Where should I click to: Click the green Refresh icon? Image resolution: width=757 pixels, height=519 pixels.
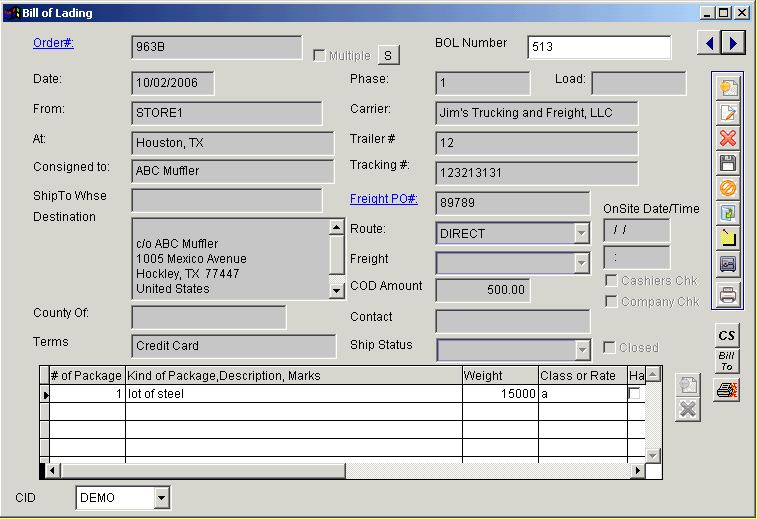728,213
